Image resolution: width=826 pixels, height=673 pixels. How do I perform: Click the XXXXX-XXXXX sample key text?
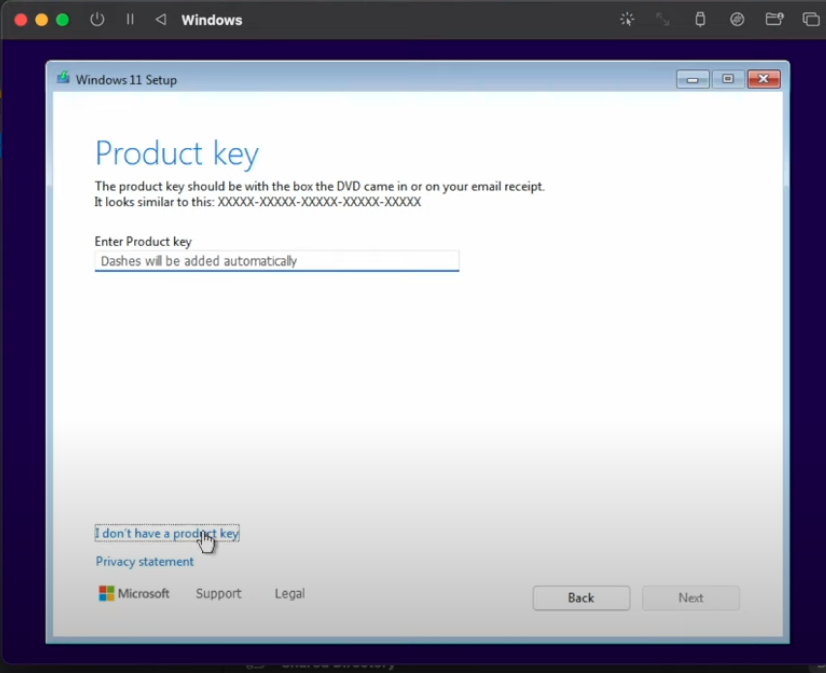[319, 202]
